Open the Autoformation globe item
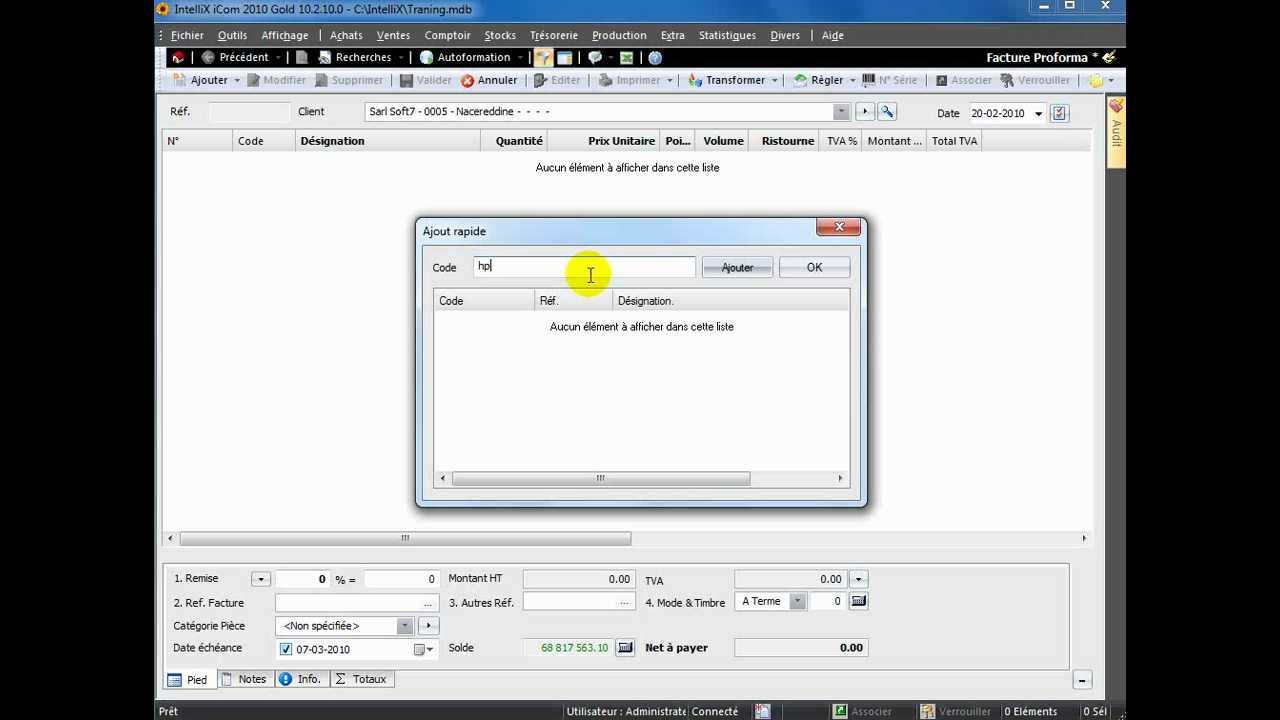The height and width of the screenshot is (720, 1280). click(466, 58)
